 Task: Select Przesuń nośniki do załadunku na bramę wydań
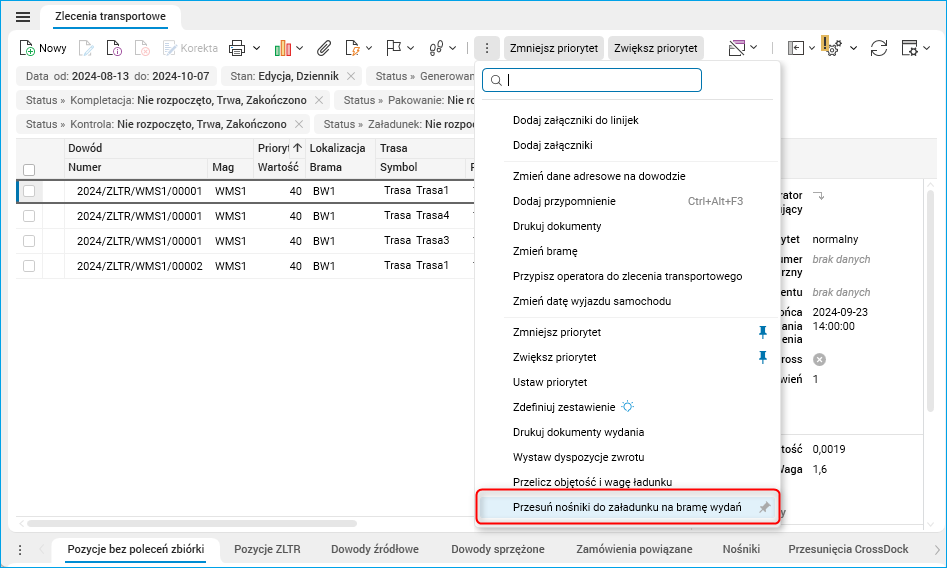(627, 508)
